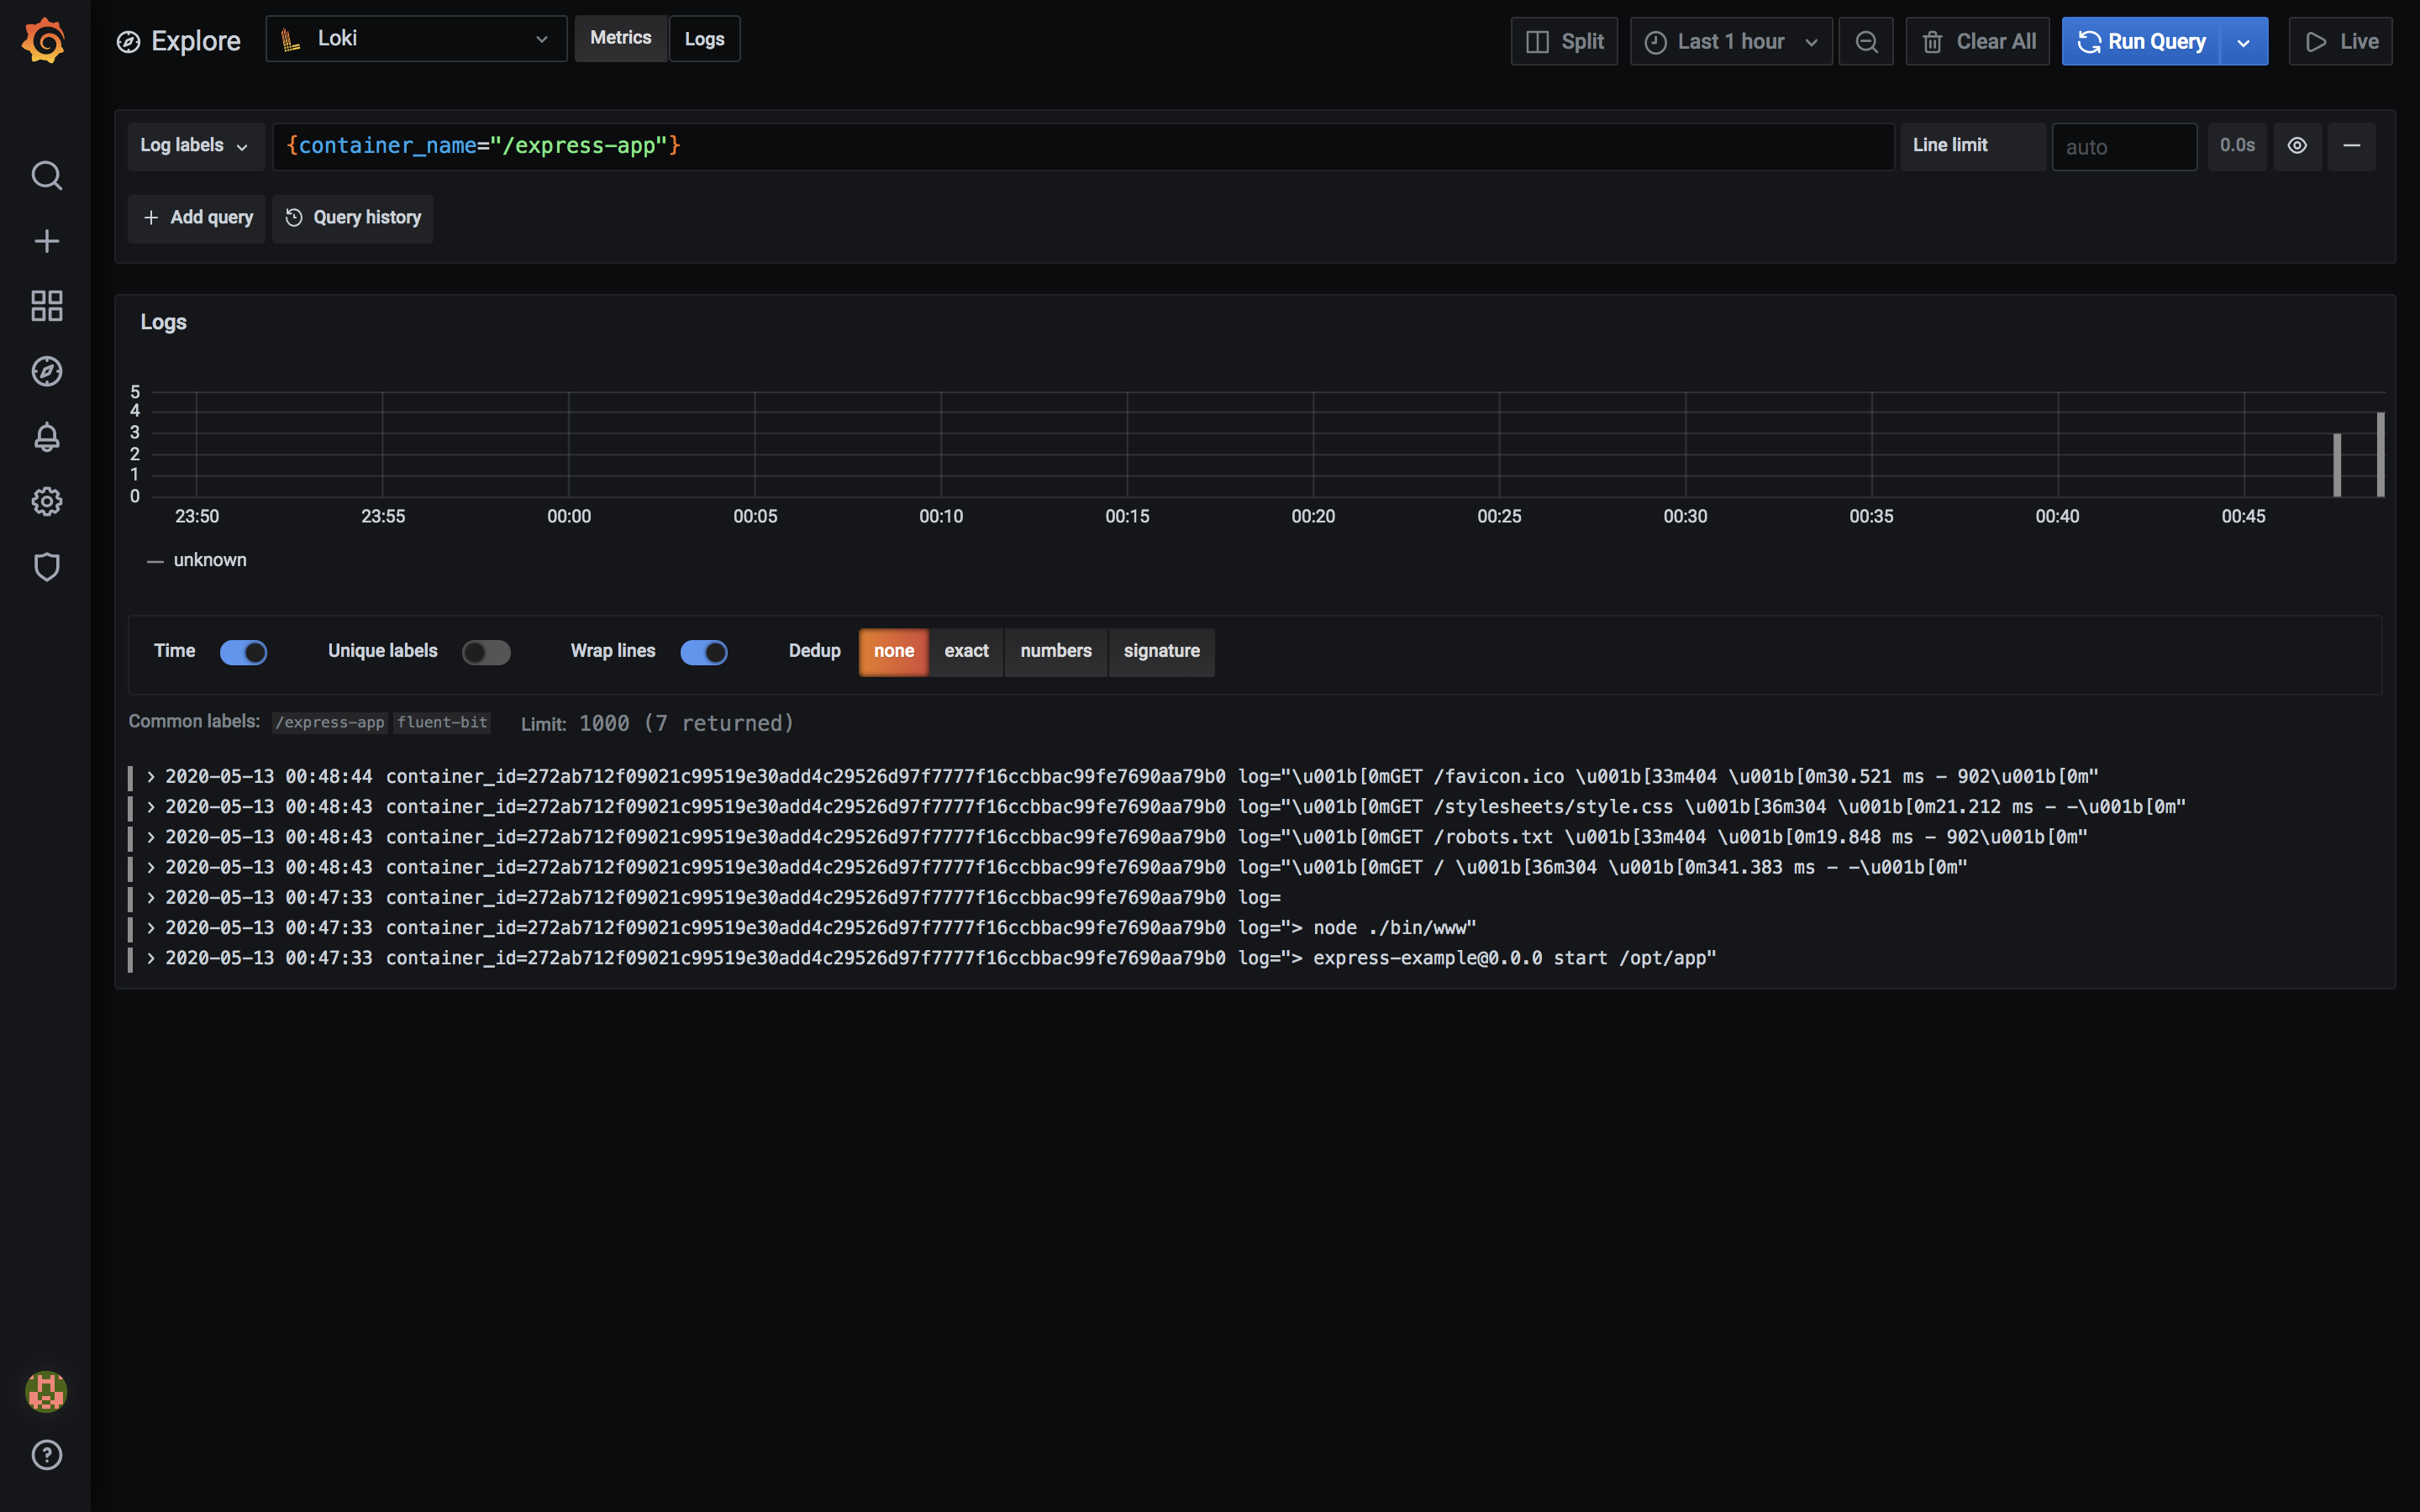Open the Log labels dropdown

(x=195, y=146)
